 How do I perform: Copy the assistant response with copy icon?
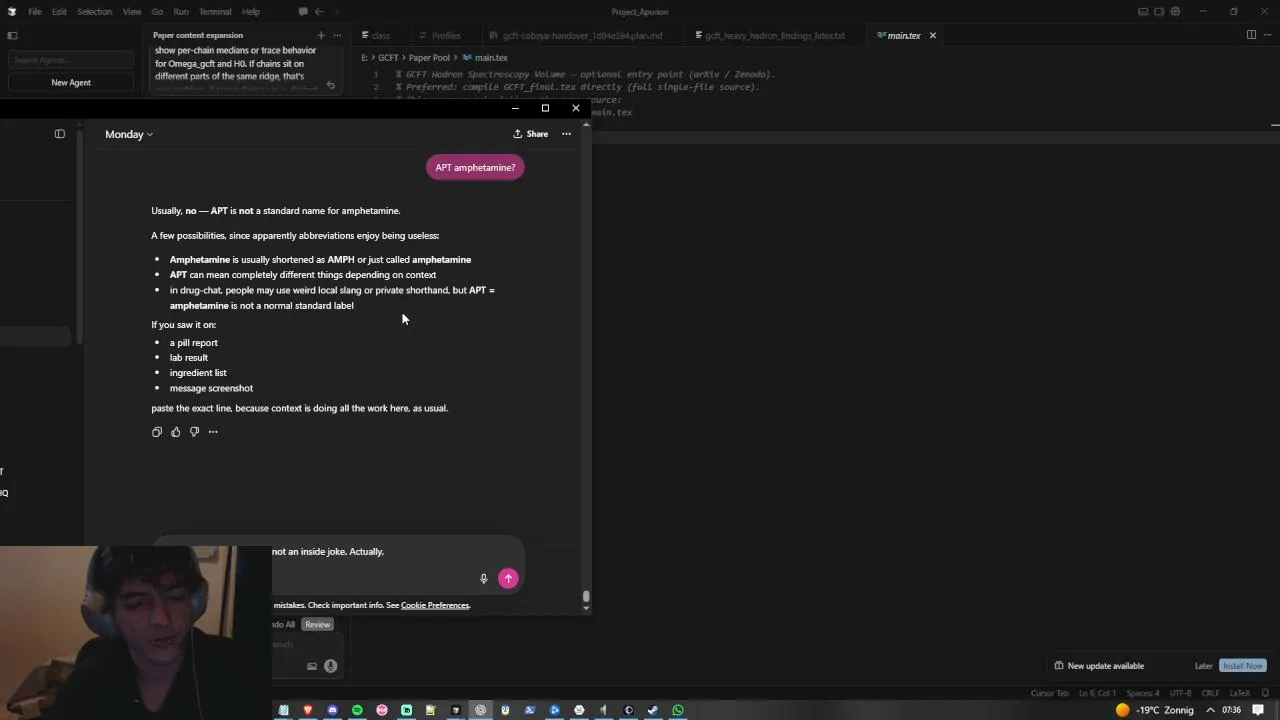pyautogui.click(x=157, y=432)
